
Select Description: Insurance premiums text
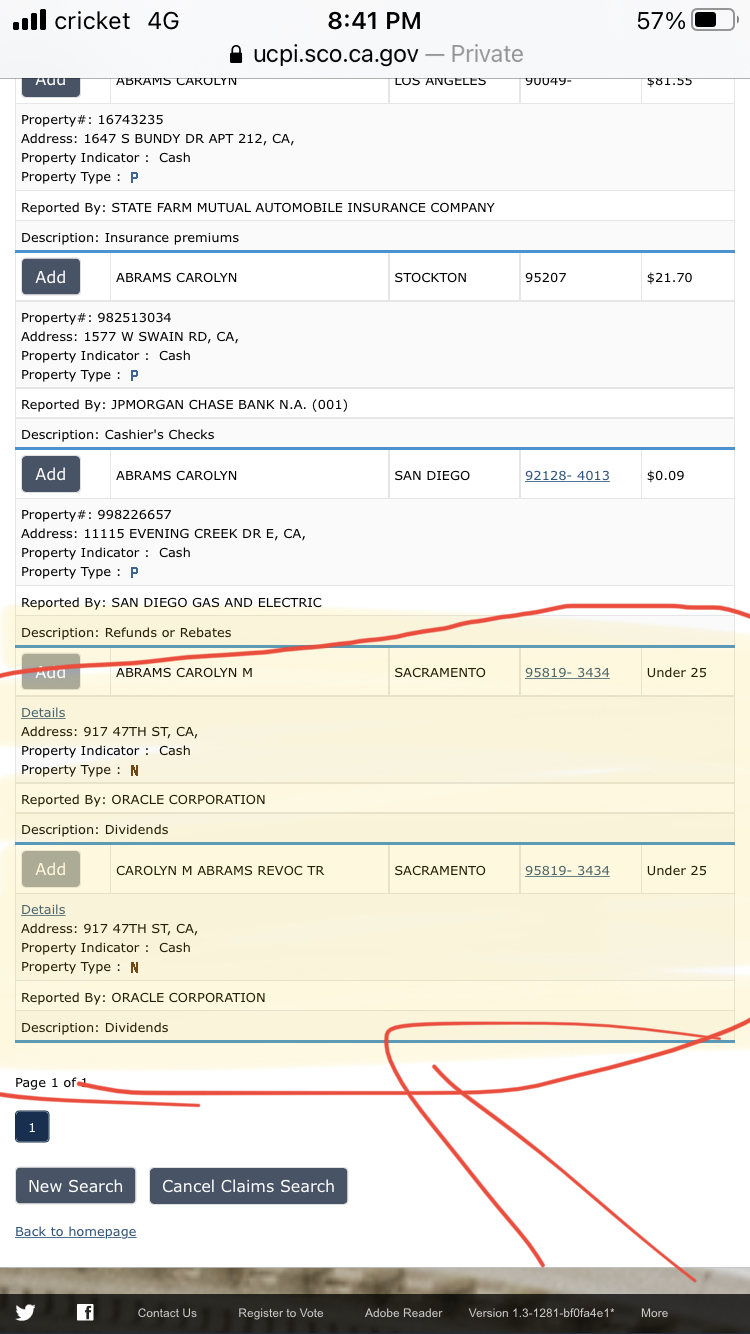click(x=130, y=238)
